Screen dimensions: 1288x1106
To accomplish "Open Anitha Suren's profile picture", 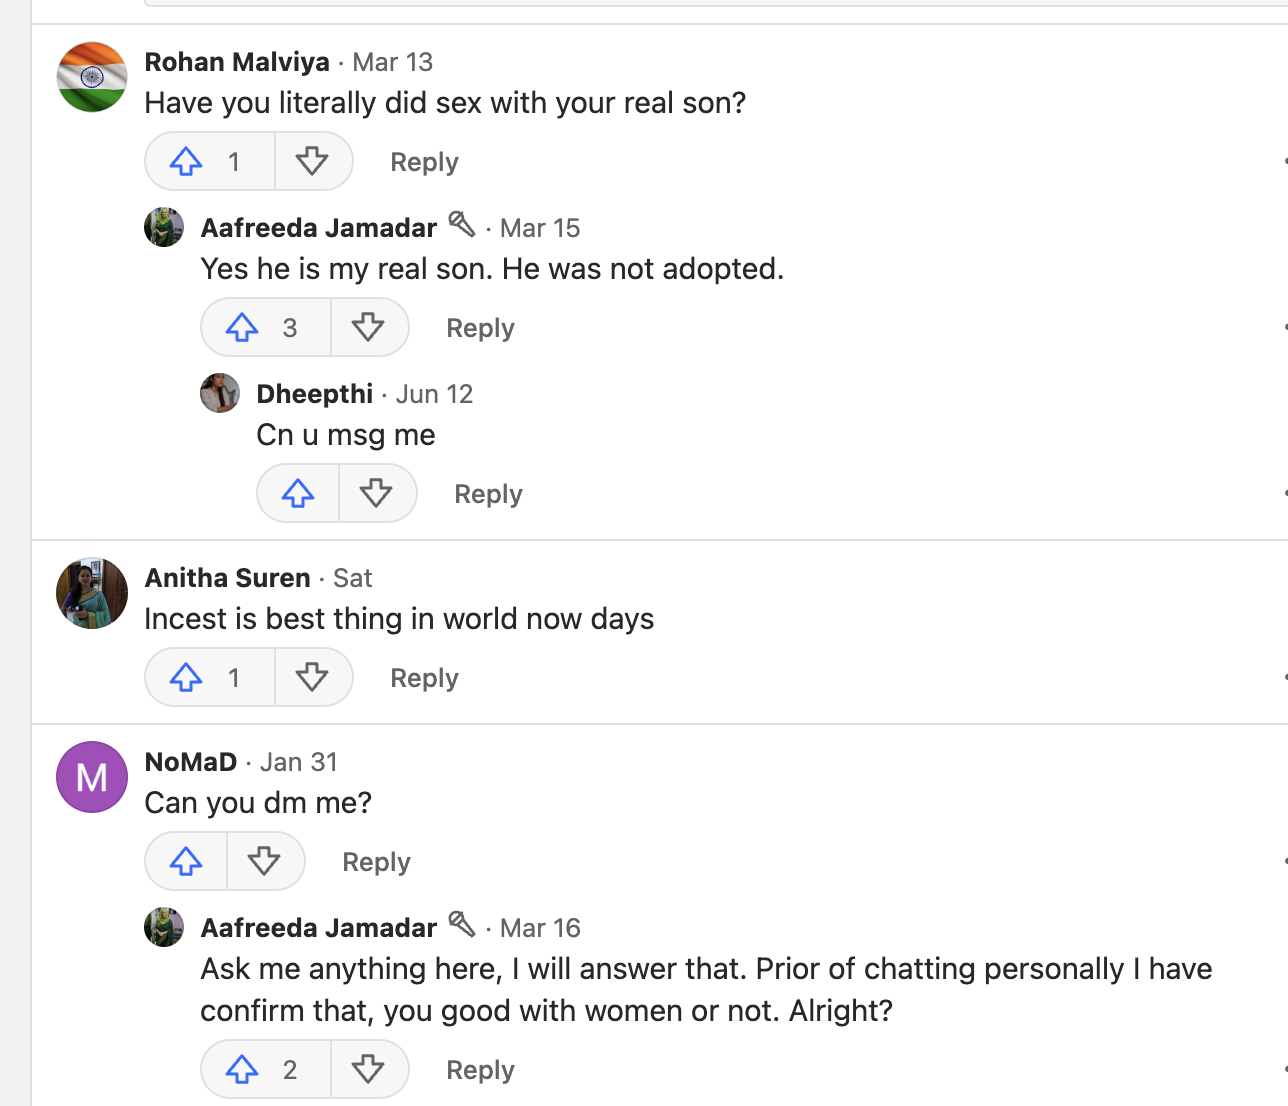I will coord(92,593).
